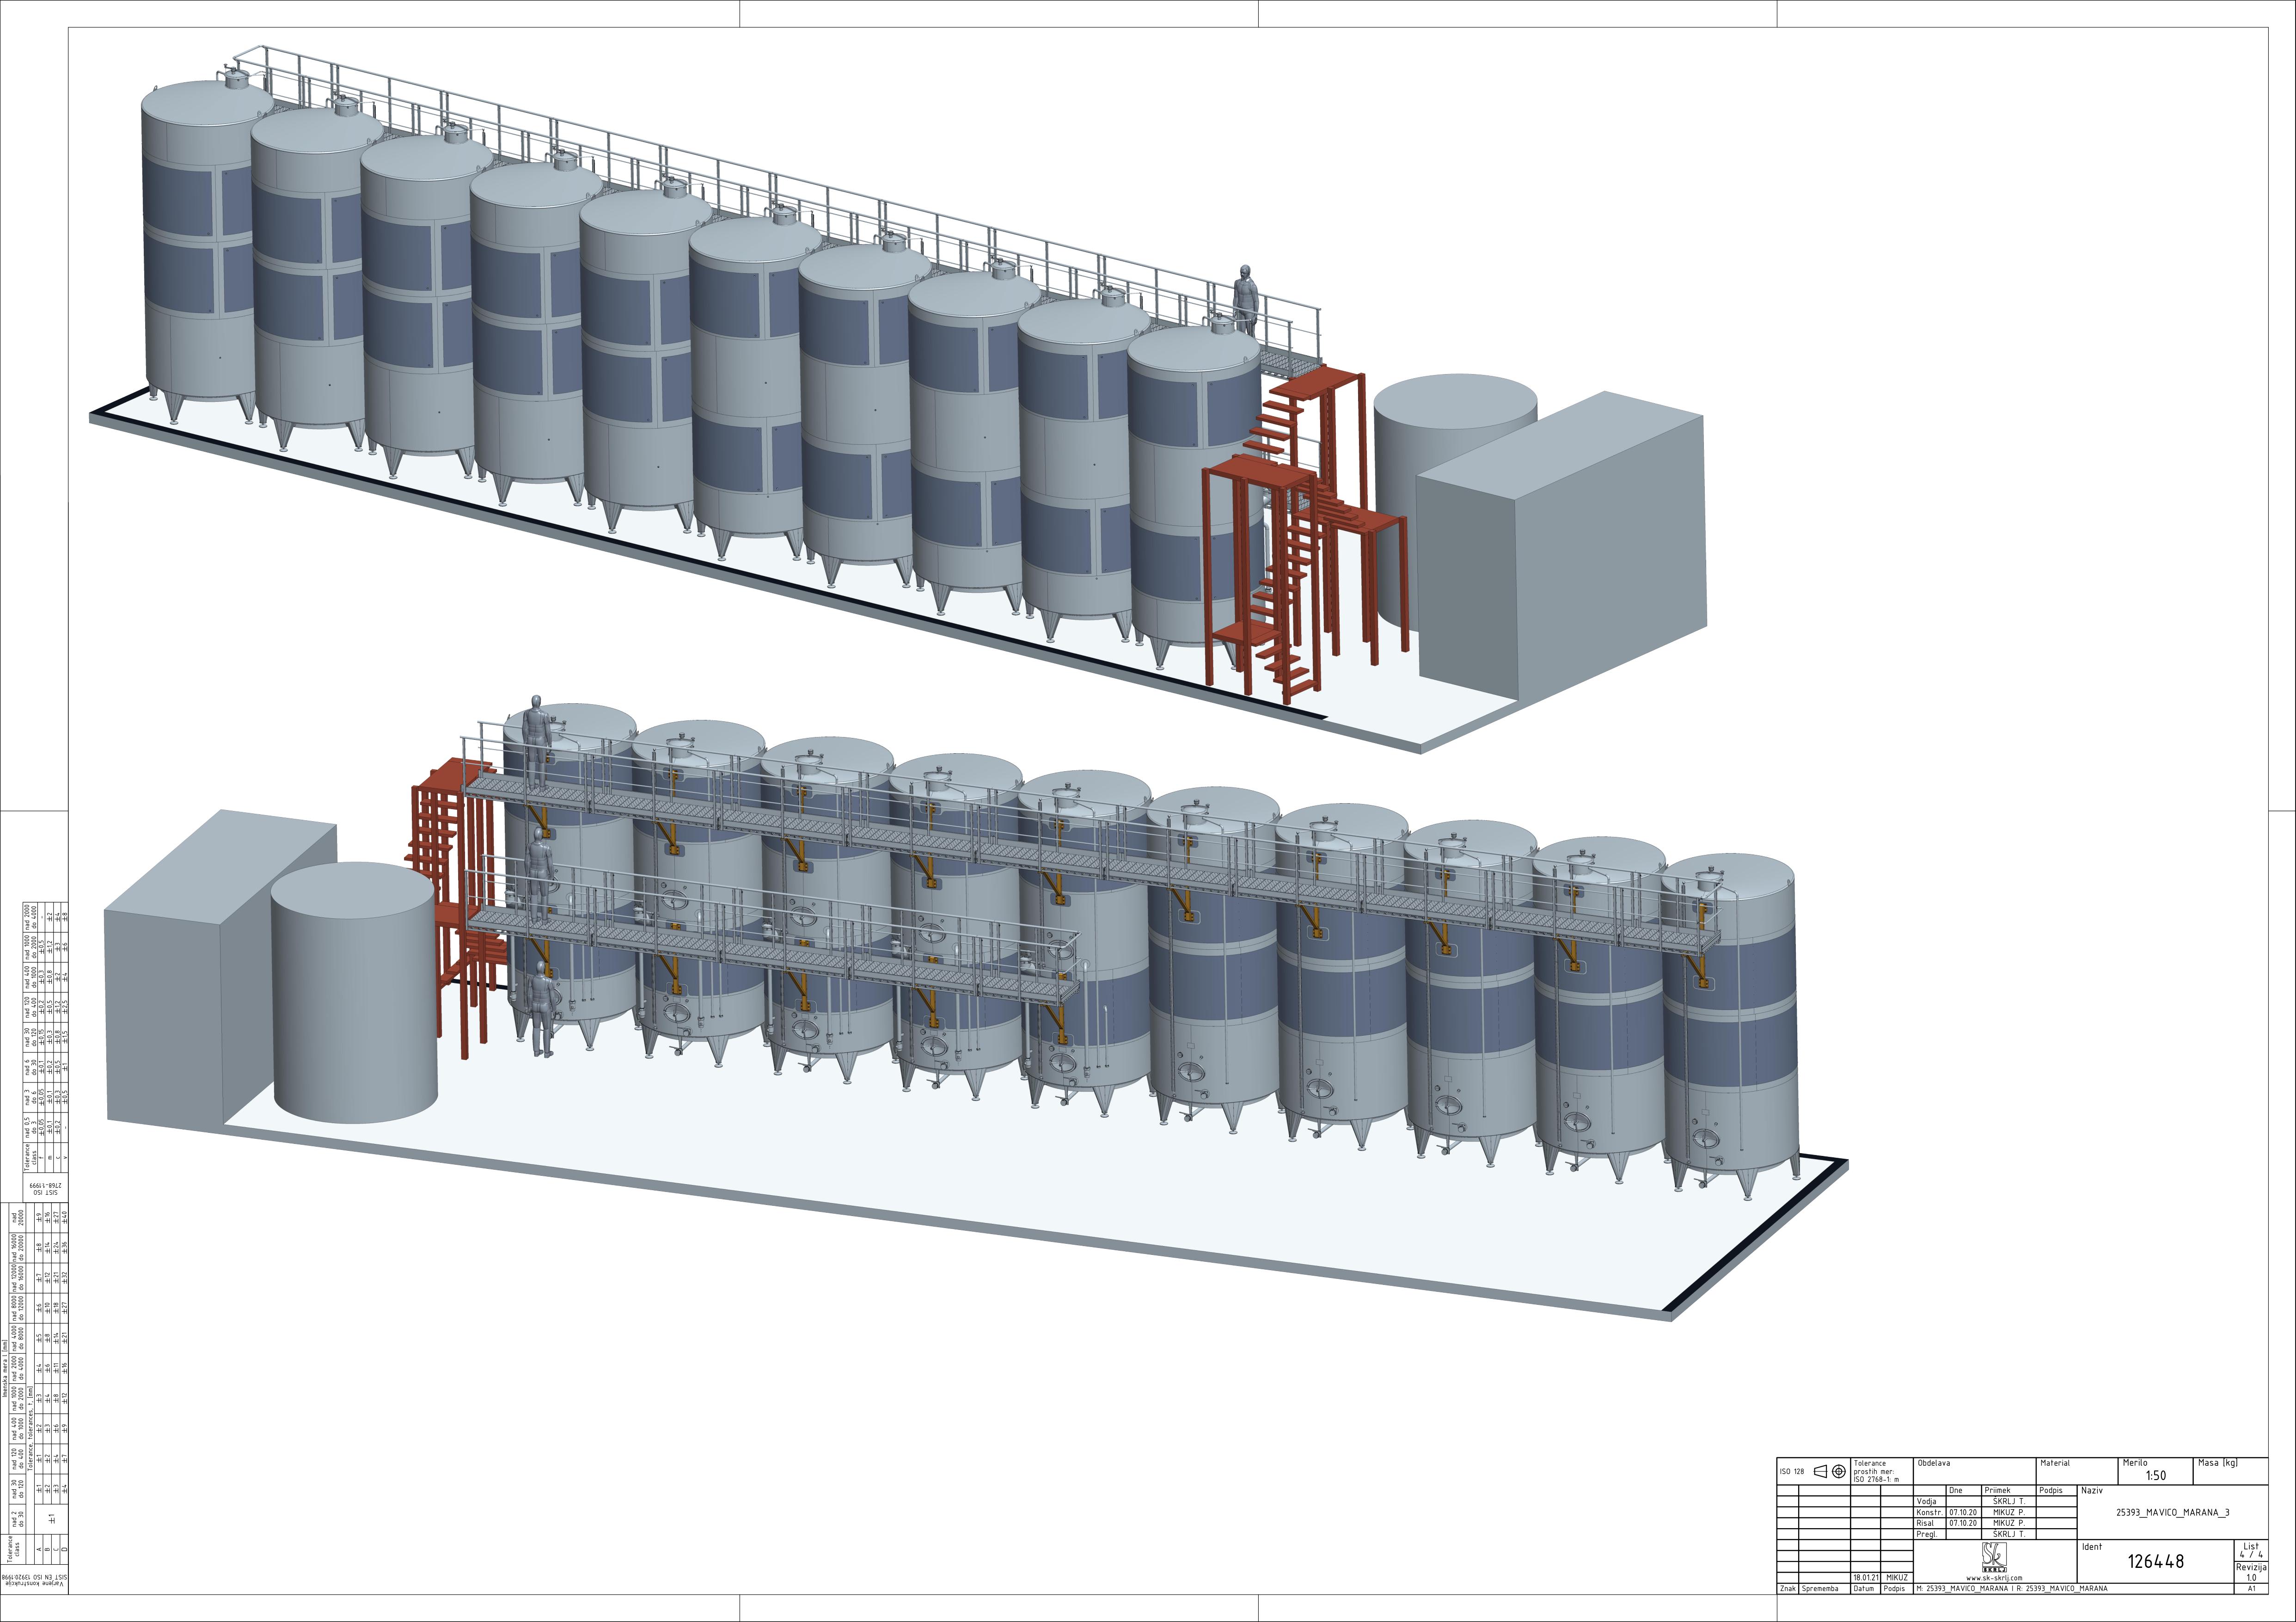Click the sheet count 4 / 4
The image size is (2296, 1622).
coord(2251,1555)
